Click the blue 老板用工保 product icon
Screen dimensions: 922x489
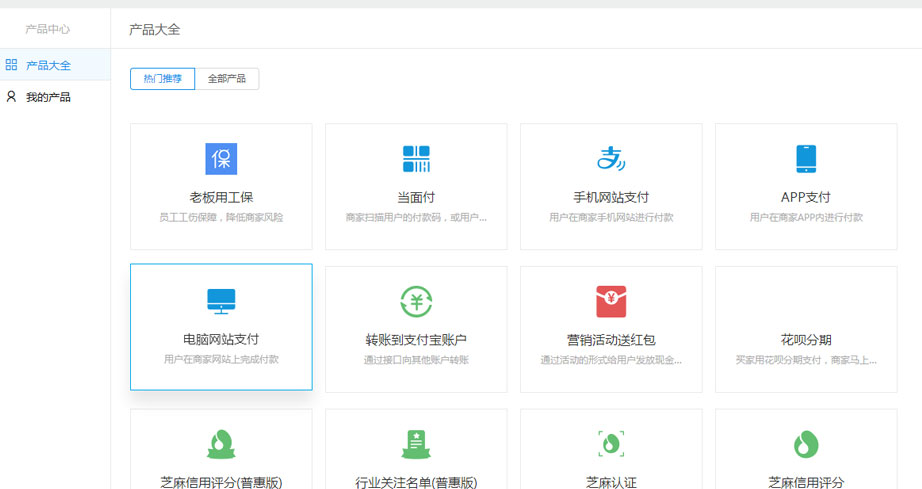[x=221, y=159]
